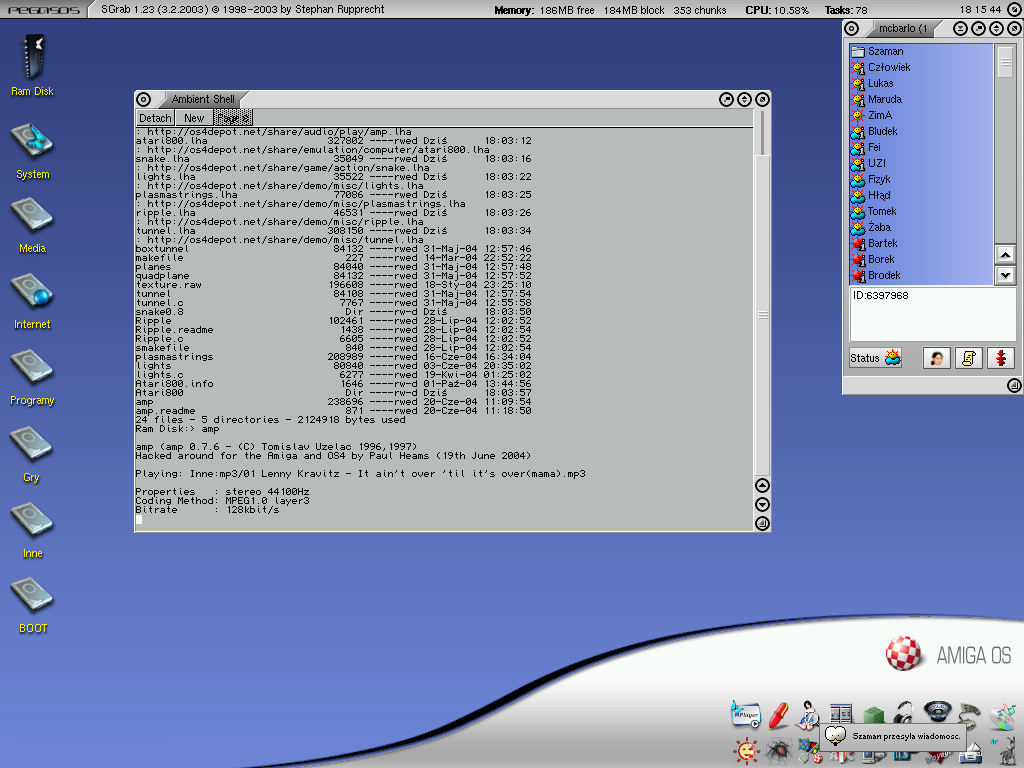Click the ghosted button beside New
The image size is (1024, 768).
[233, 118]
